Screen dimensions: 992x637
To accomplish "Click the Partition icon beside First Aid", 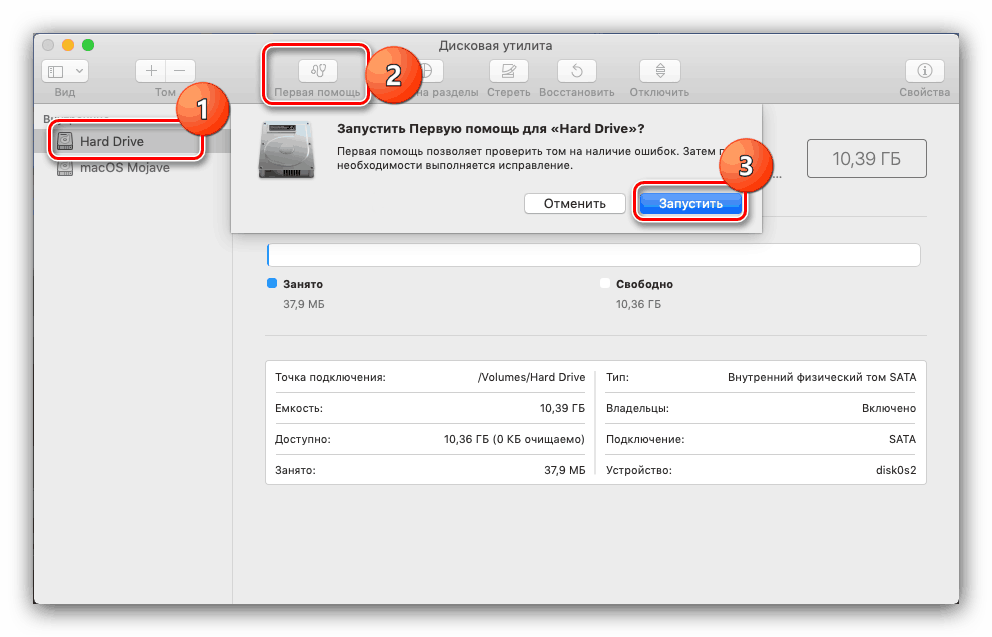I will 426,71.
